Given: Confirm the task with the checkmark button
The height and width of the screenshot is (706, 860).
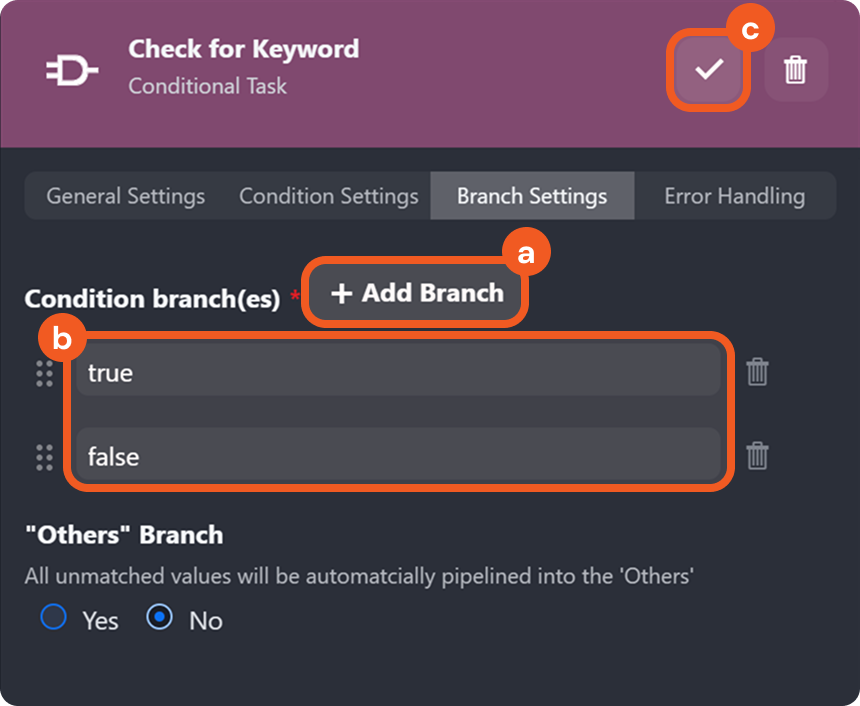Looking at the screenshot, I should point(709,70).
